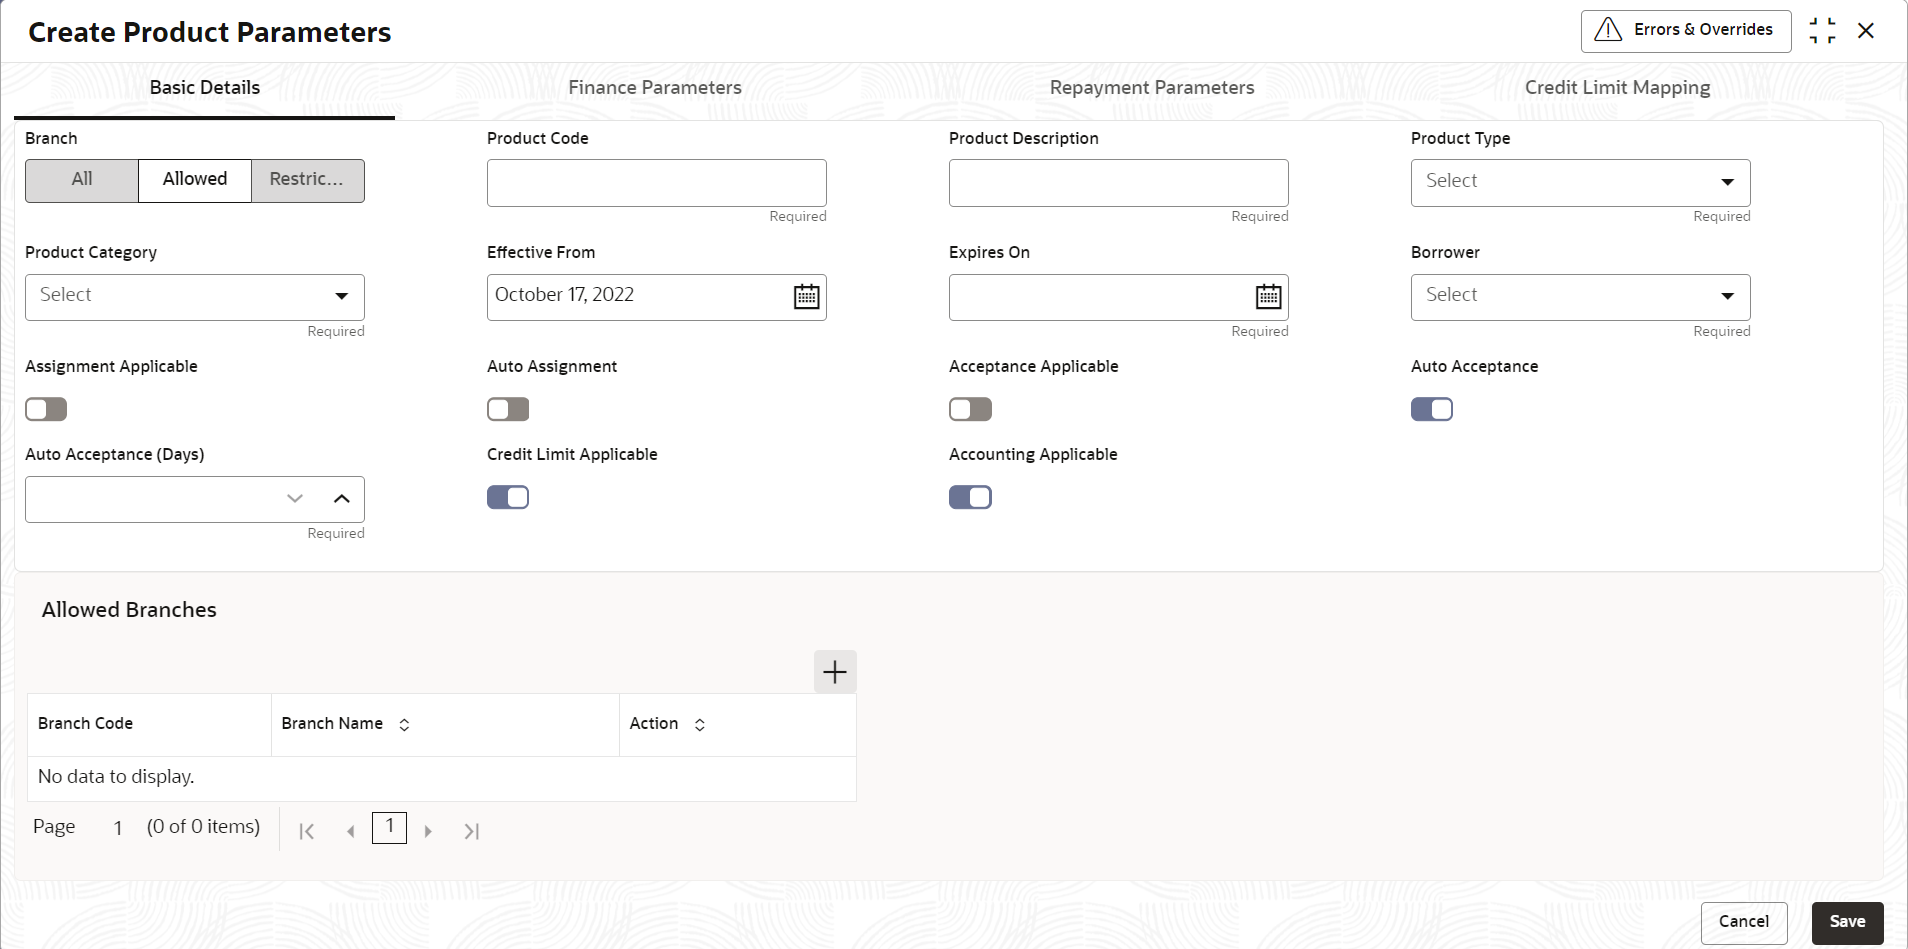This screenshot has width=1908, height=949.
Task: Open the Repayment Parameters tab
Action: pos(1151,88)
